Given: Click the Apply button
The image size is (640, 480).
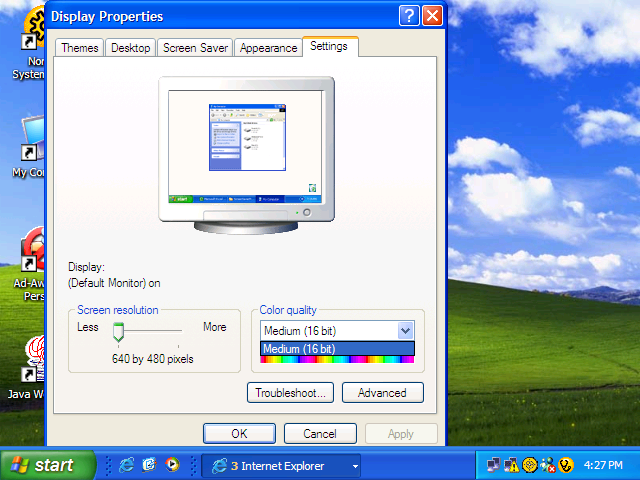Looking at the screenshot, I should coord(401,433).
